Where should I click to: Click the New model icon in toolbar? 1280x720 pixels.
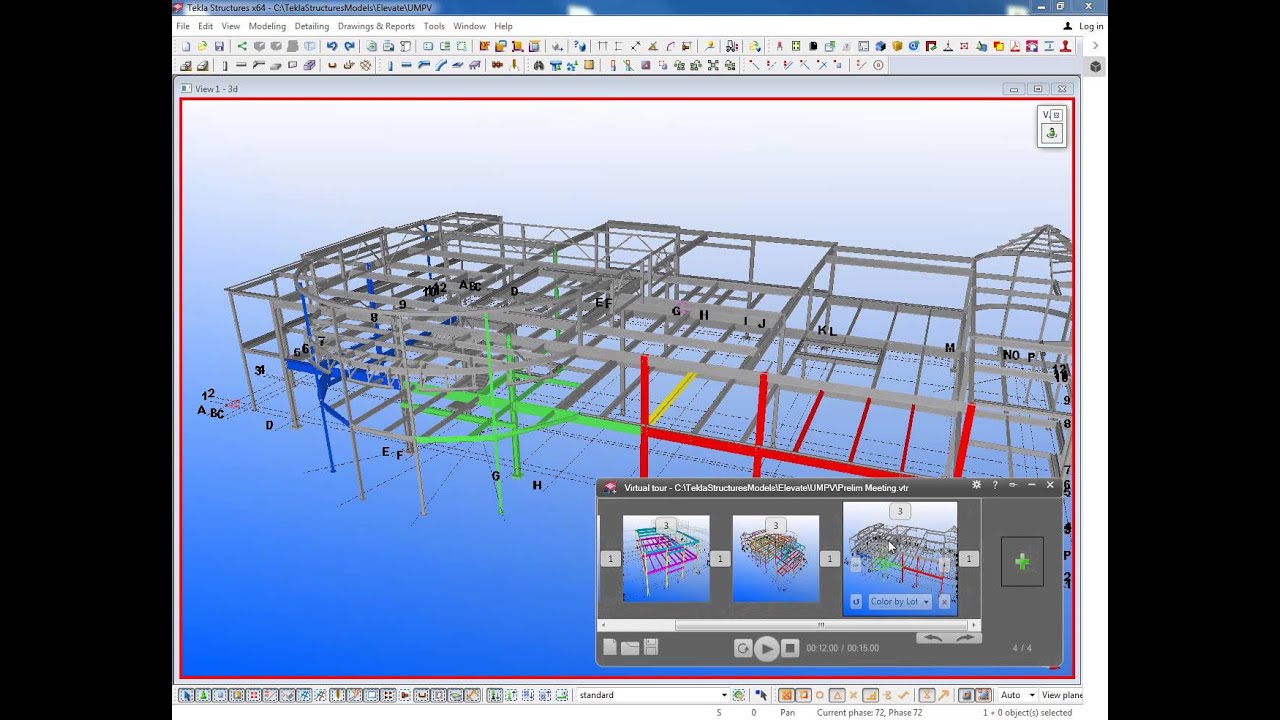186,46
